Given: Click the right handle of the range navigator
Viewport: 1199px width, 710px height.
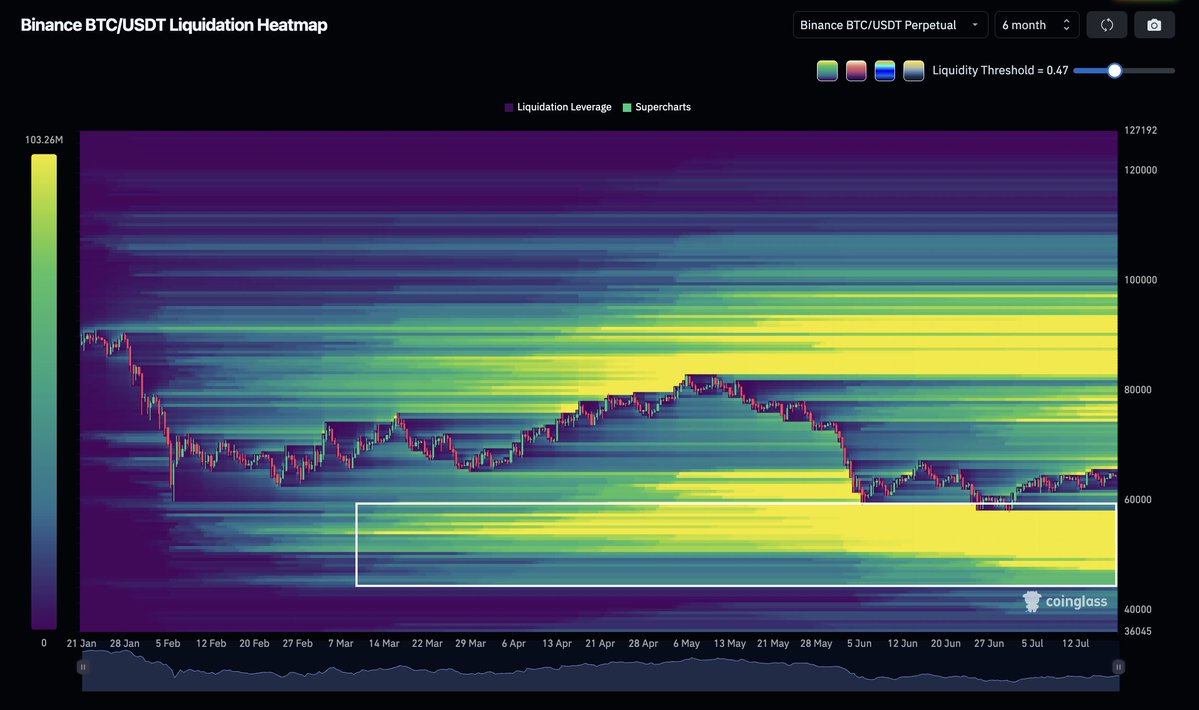Looking at the screenshot, I should click(1118, 666).
